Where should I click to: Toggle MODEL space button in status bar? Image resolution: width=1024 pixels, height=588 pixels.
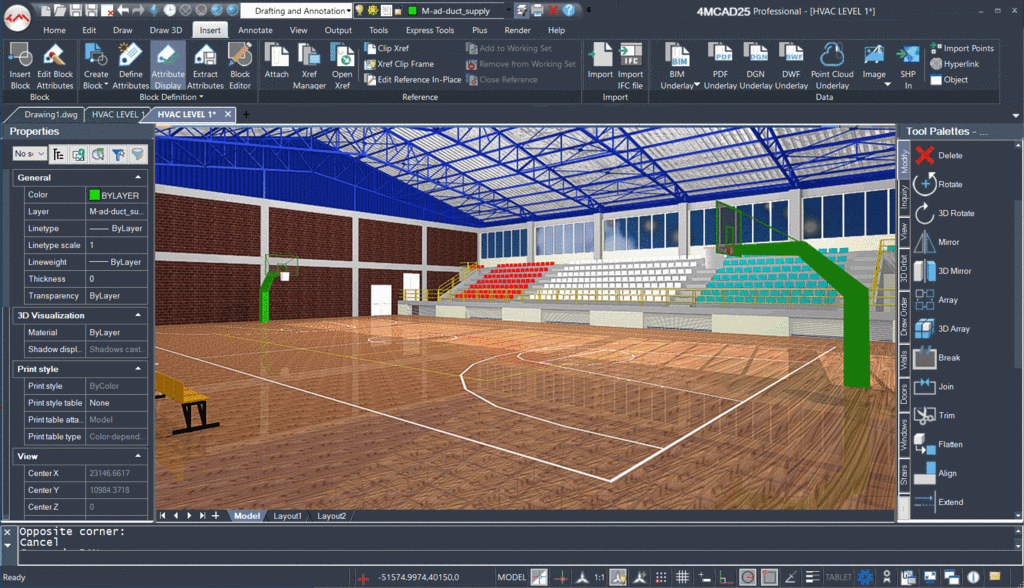(x=512, y=577)
